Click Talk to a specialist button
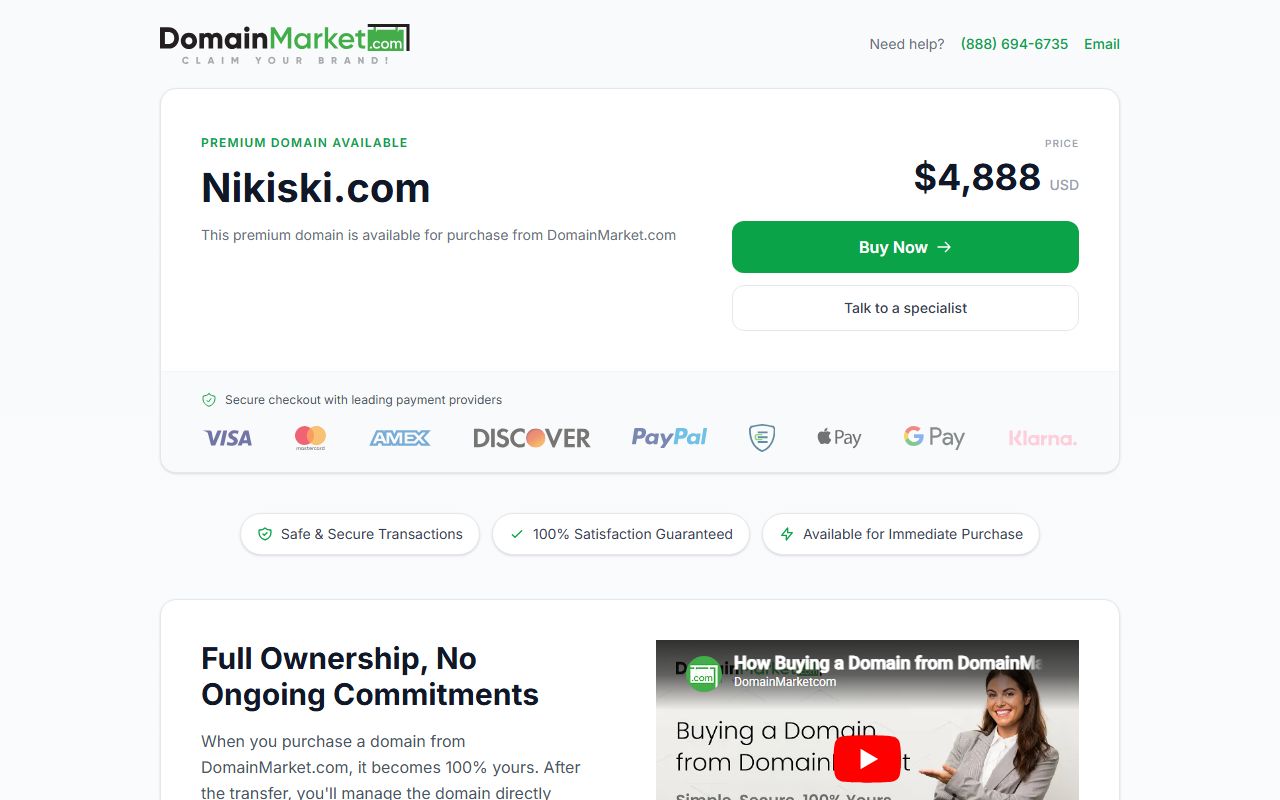 [905, 308]
